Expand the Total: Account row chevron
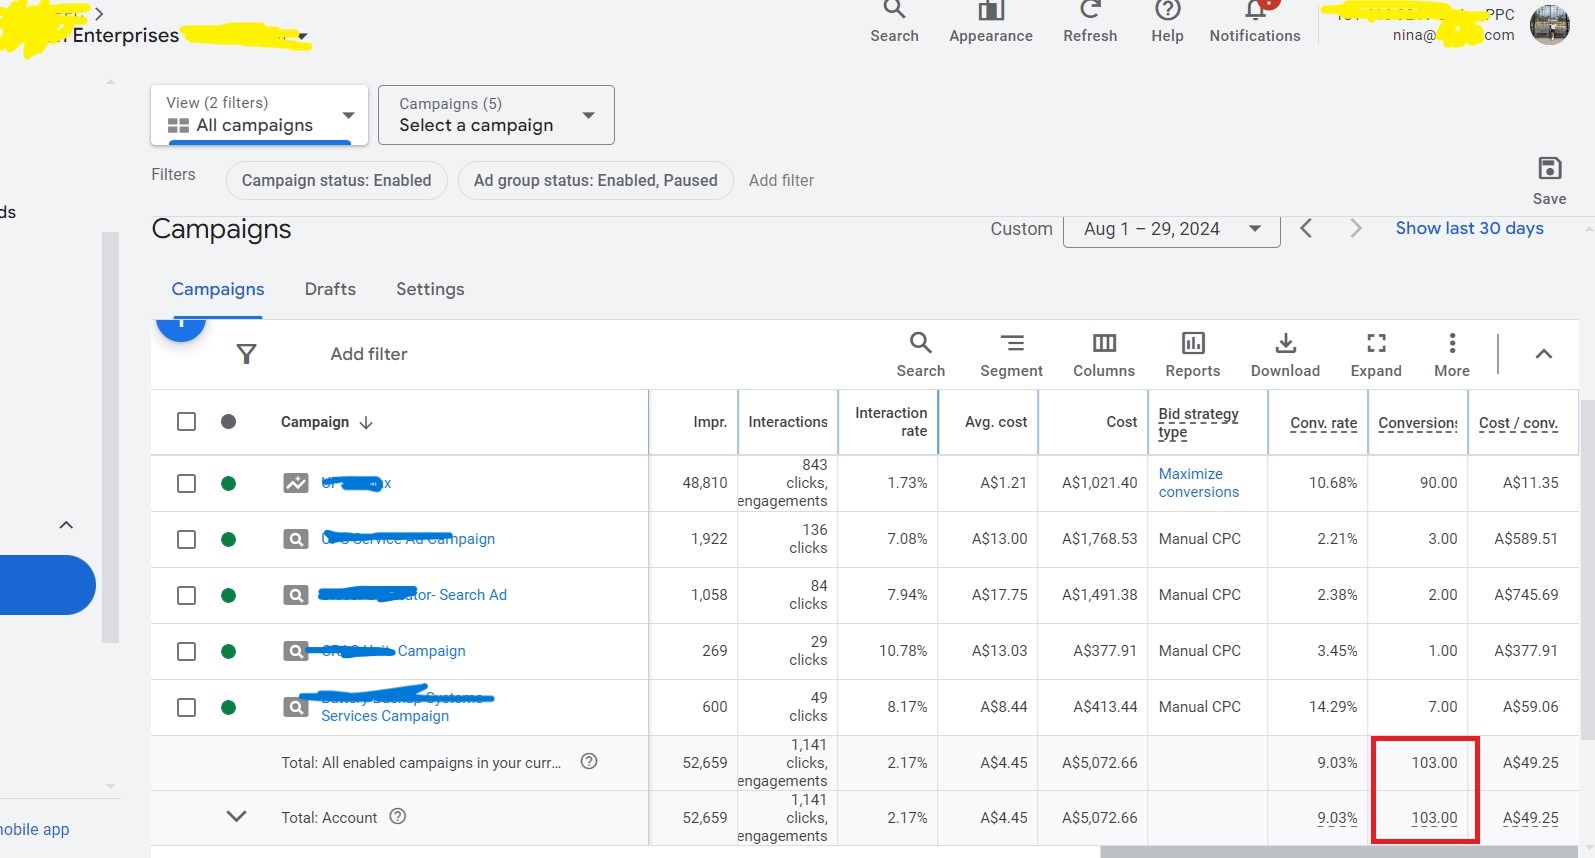The height and width of the screenshot is (858, 1595). [x=236, y=817]
